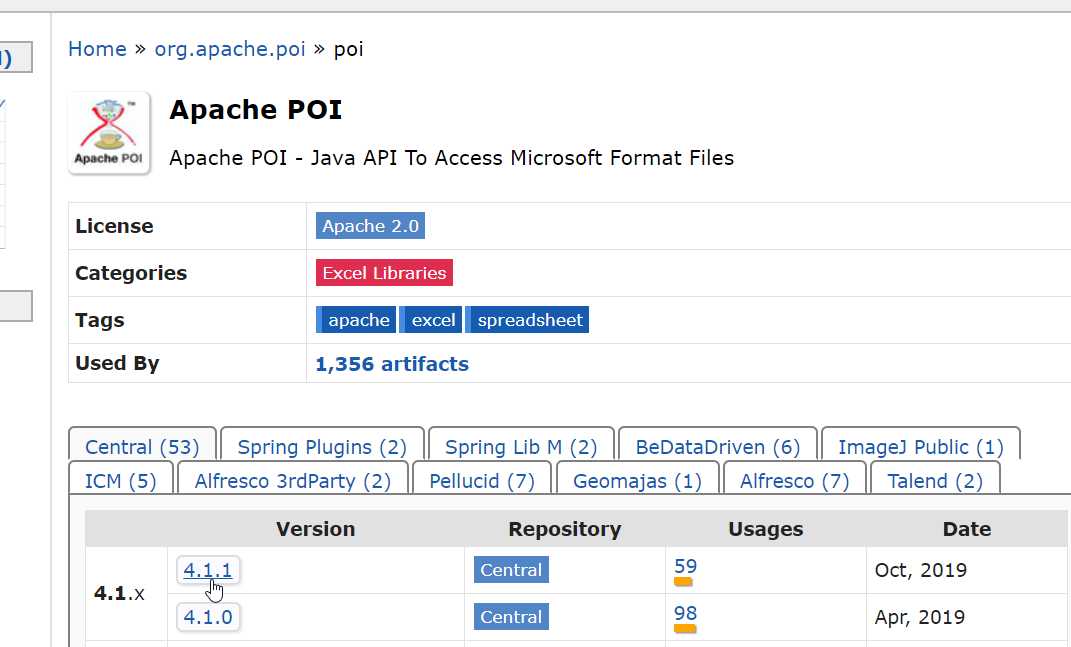
Task: Select the apache tag
Action: [x=357, y=320]
